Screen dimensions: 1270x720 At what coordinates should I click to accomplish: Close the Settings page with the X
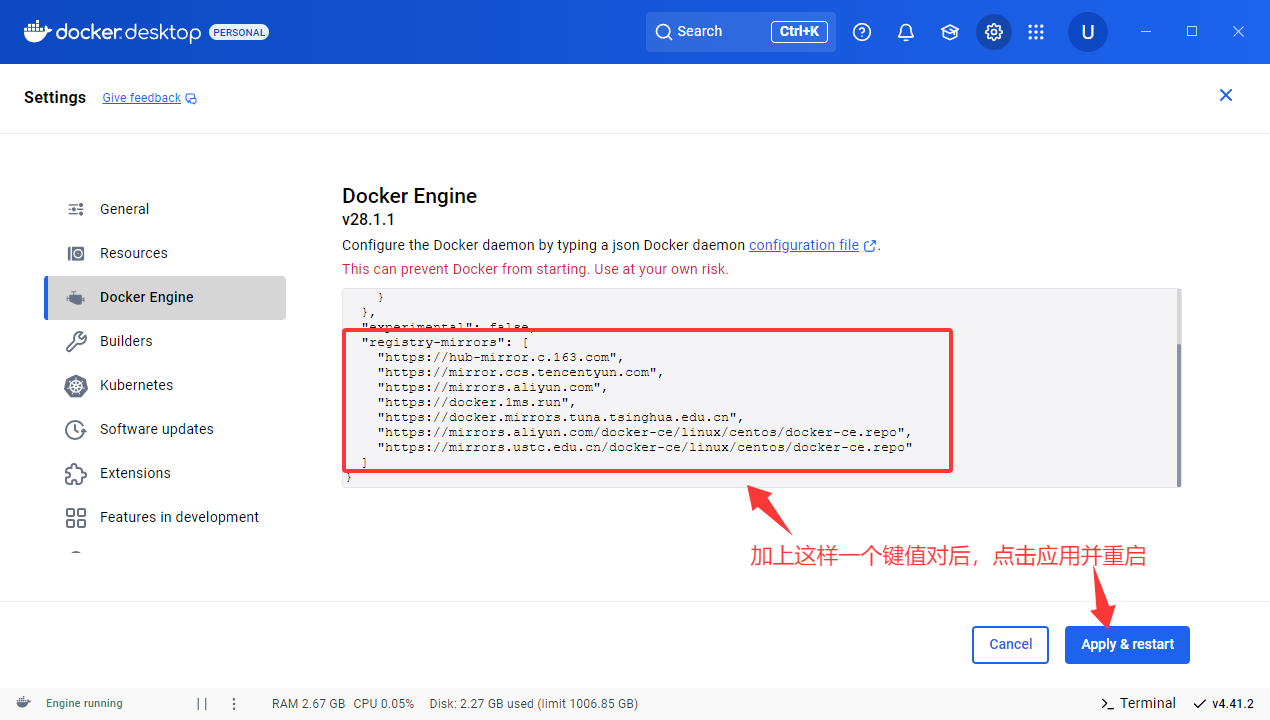[1226, 95]
